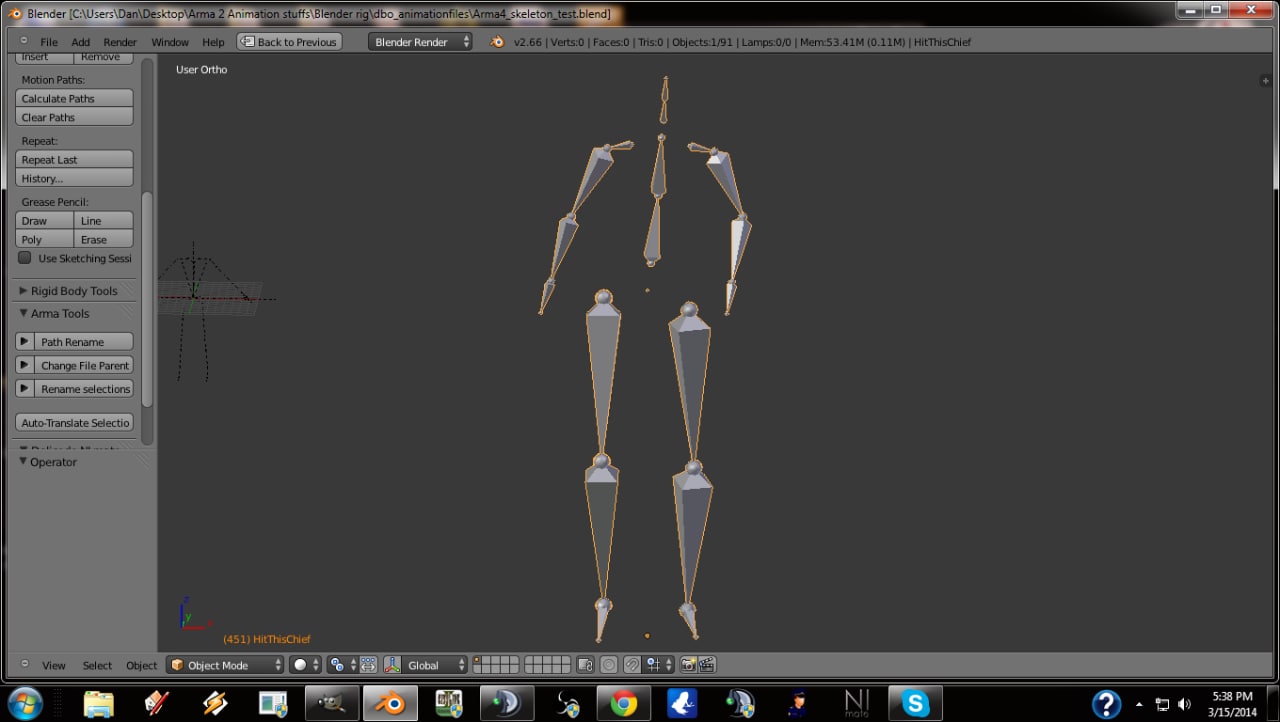Click the Blender taskbar icon
Viewport: 1280px width, 722px height.
(x=389, y=704)
